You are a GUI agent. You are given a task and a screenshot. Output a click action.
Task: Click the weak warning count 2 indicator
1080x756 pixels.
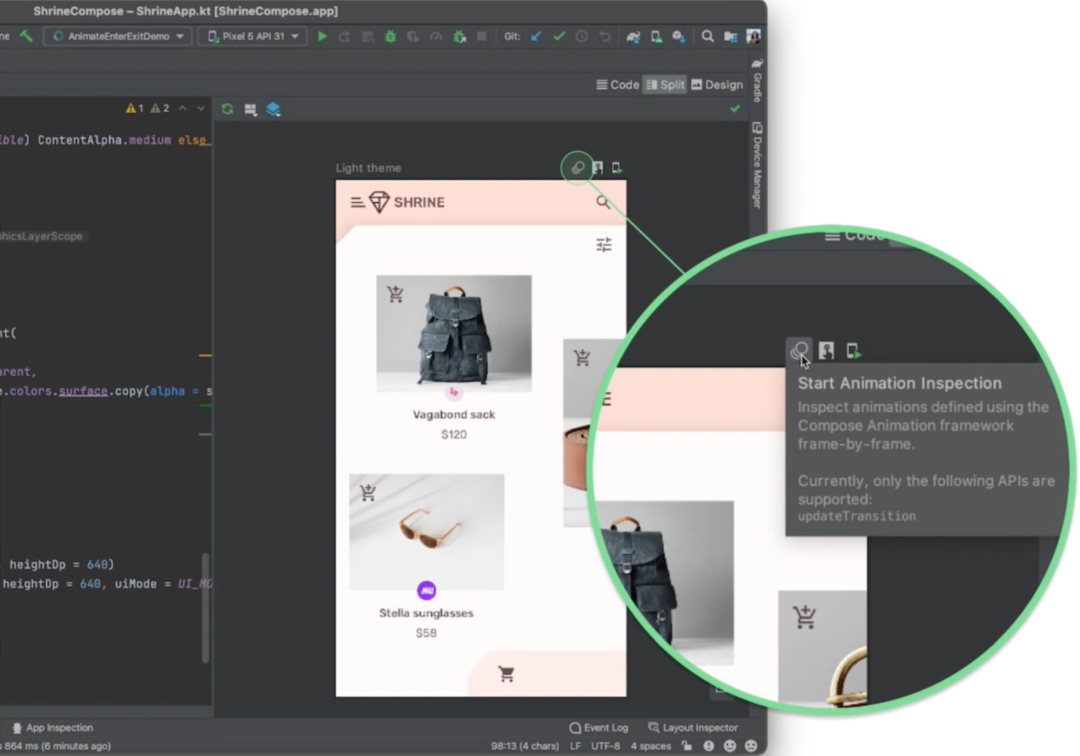[x=160, y=108]
